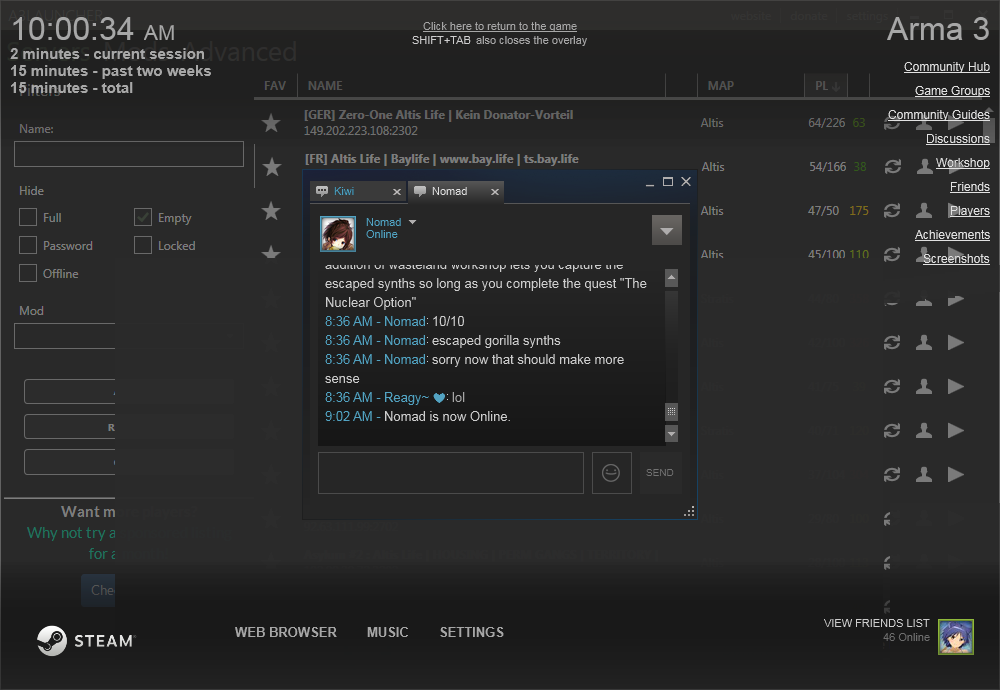Show players for the 47/50 server
The width and height of the screenshot is (1000, 690).
(923, 210)
